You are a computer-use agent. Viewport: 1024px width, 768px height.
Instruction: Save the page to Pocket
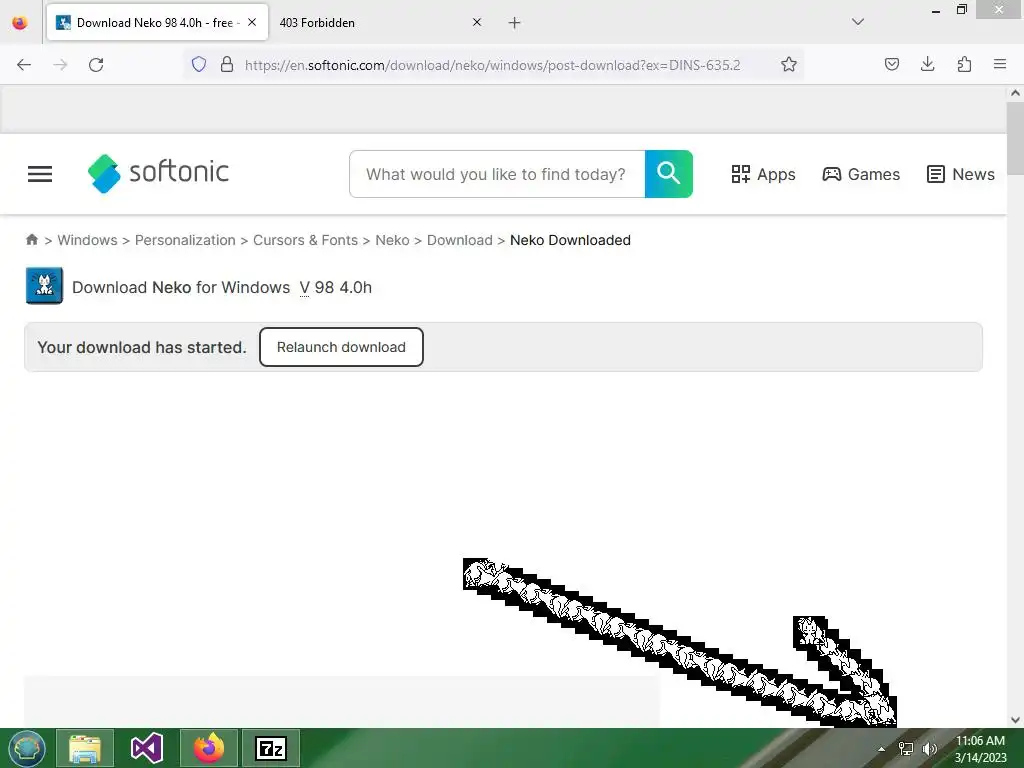click(892, 64)
